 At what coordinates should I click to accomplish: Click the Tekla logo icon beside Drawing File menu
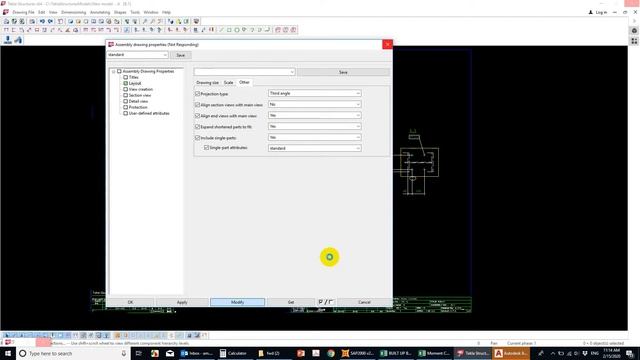(6, 12)
